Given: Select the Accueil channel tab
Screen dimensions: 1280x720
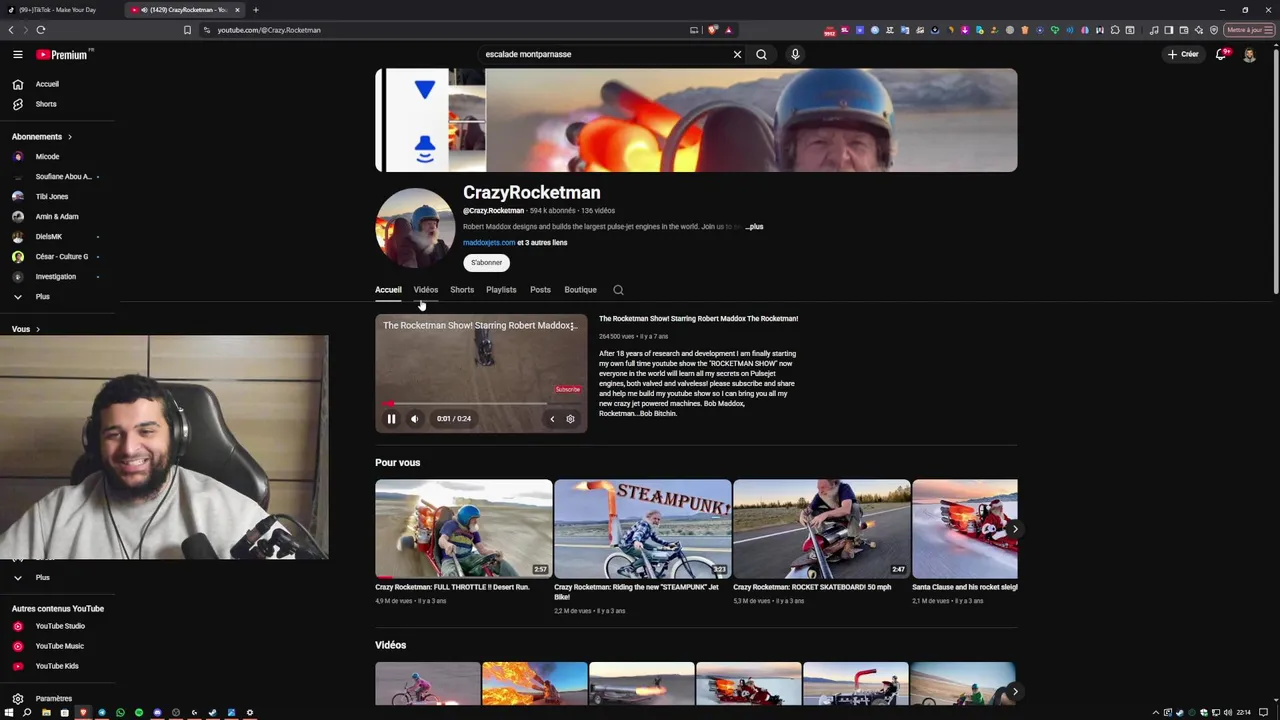Looking at the screenshot, I should [388, 290].
